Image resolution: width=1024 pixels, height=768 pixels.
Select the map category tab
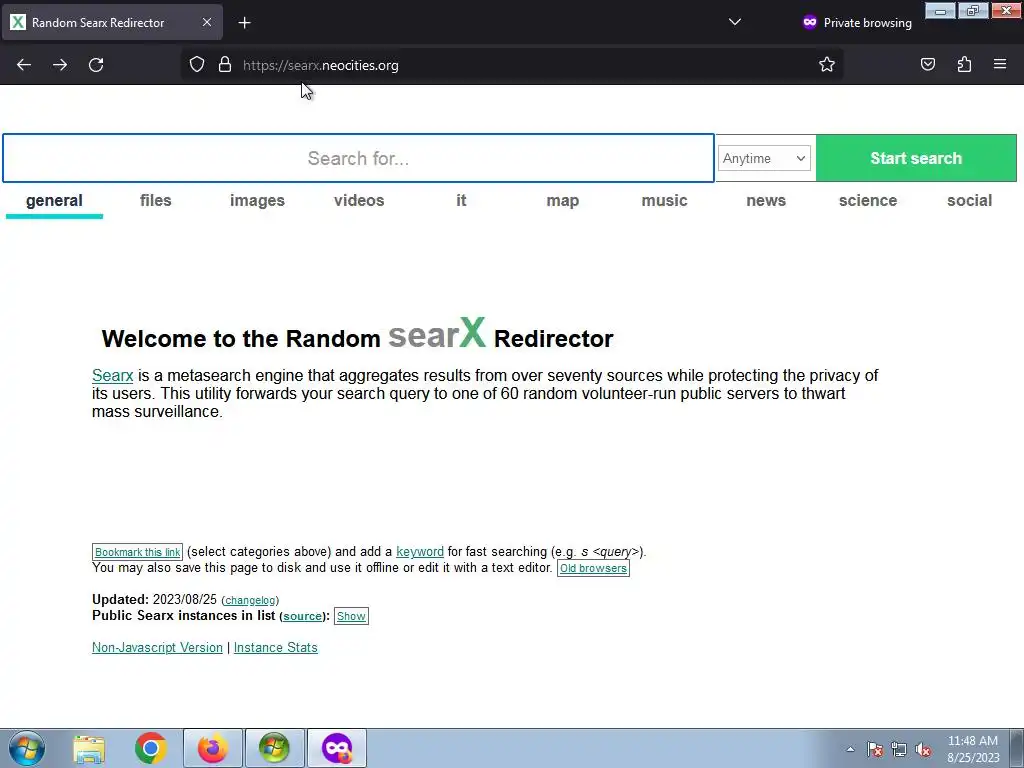click(x=563, y=200)
